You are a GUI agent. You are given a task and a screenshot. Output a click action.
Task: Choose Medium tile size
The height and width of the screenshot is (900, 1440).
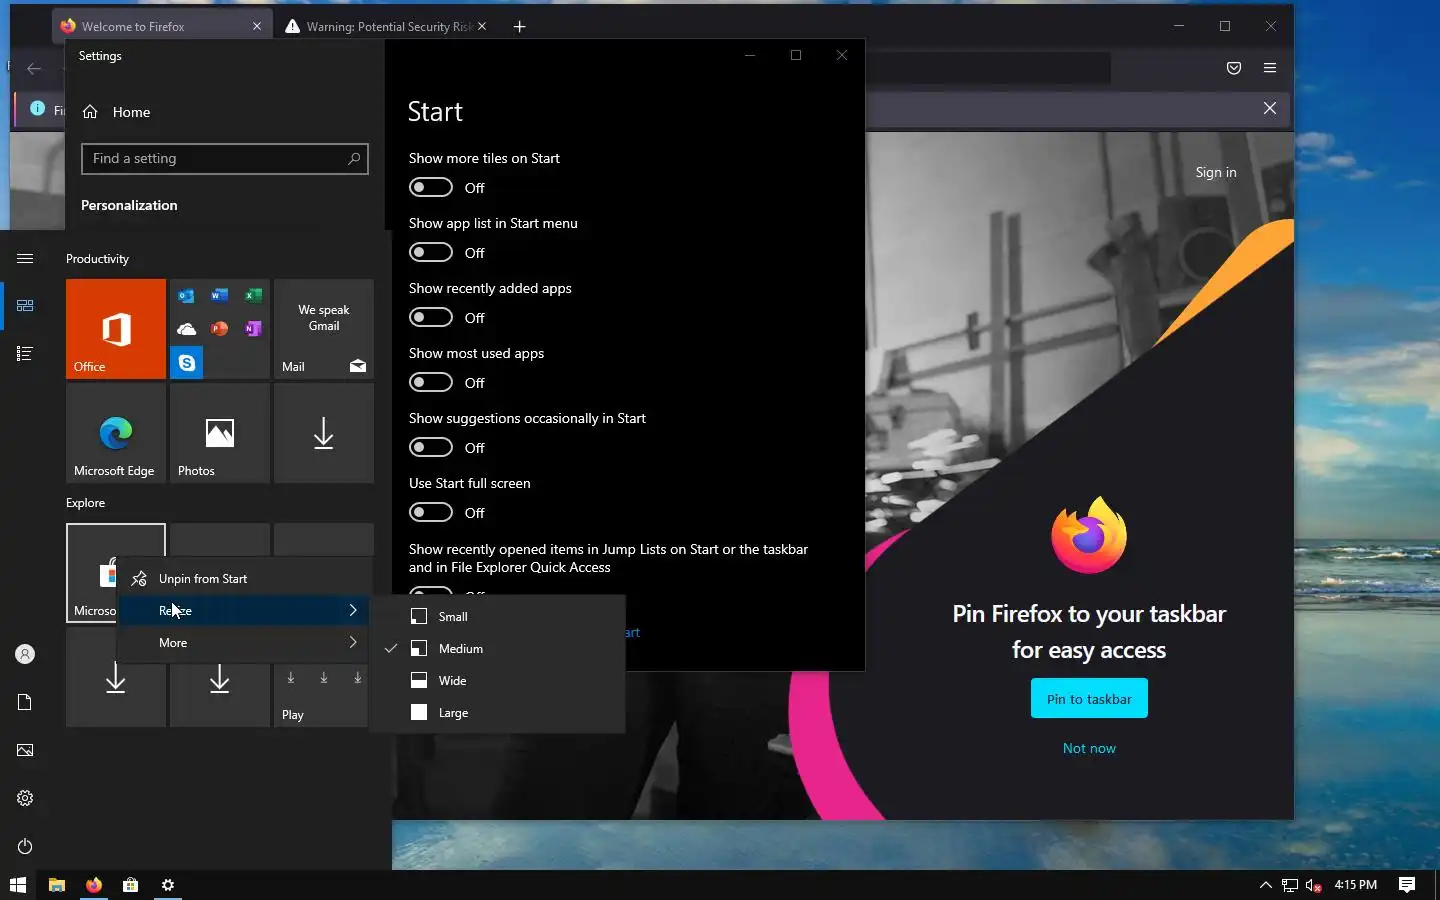coord(498,648)
